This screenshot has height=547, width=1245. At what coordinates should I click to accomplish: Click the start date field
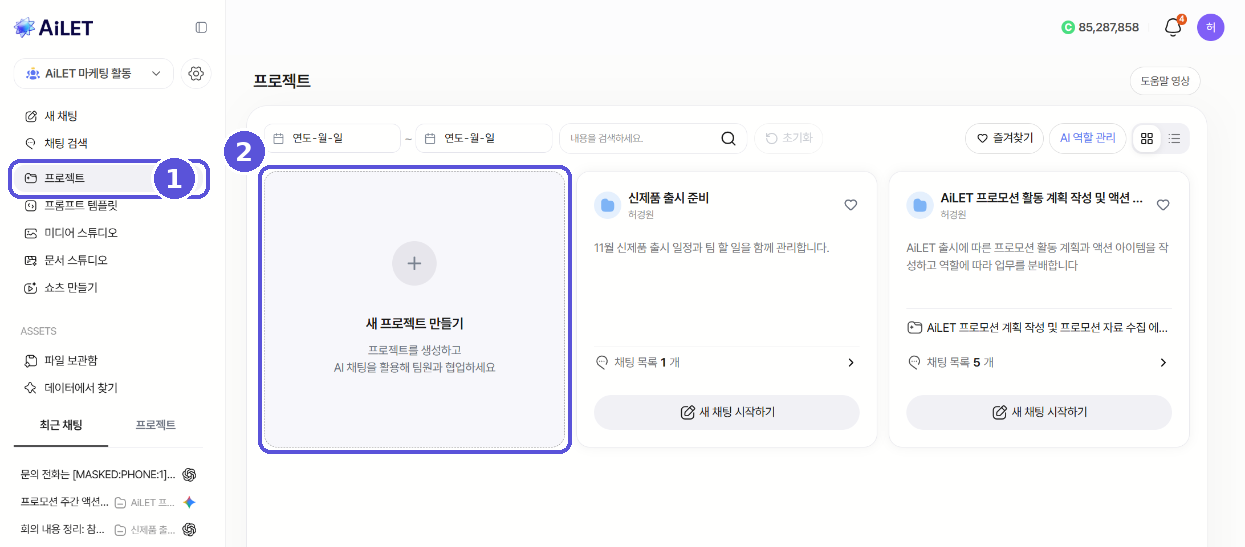pyautogui.click(x=333, y=138)
